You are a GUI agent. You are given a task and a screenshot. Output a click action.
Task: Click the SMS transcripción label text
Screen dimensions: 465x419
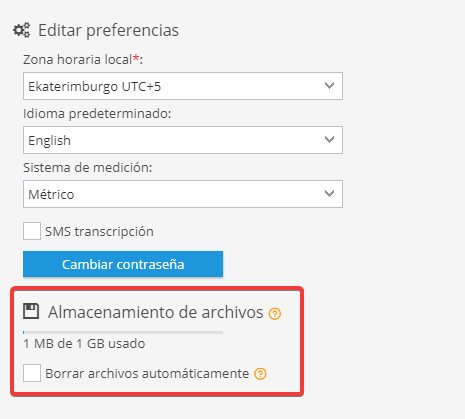tap(99, 232)
